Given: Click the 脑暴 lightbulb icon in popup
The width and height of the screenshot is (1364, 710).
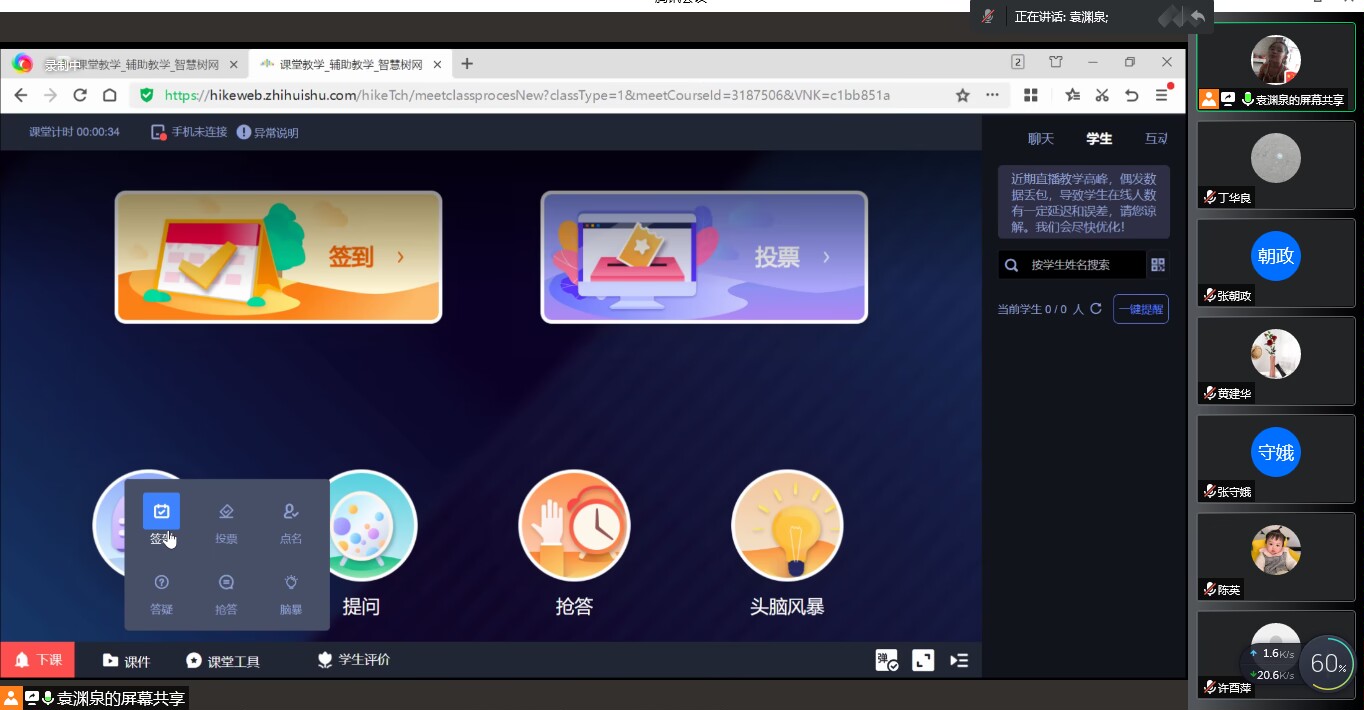Looking at the screenshot, I should (x=291, y=583).
